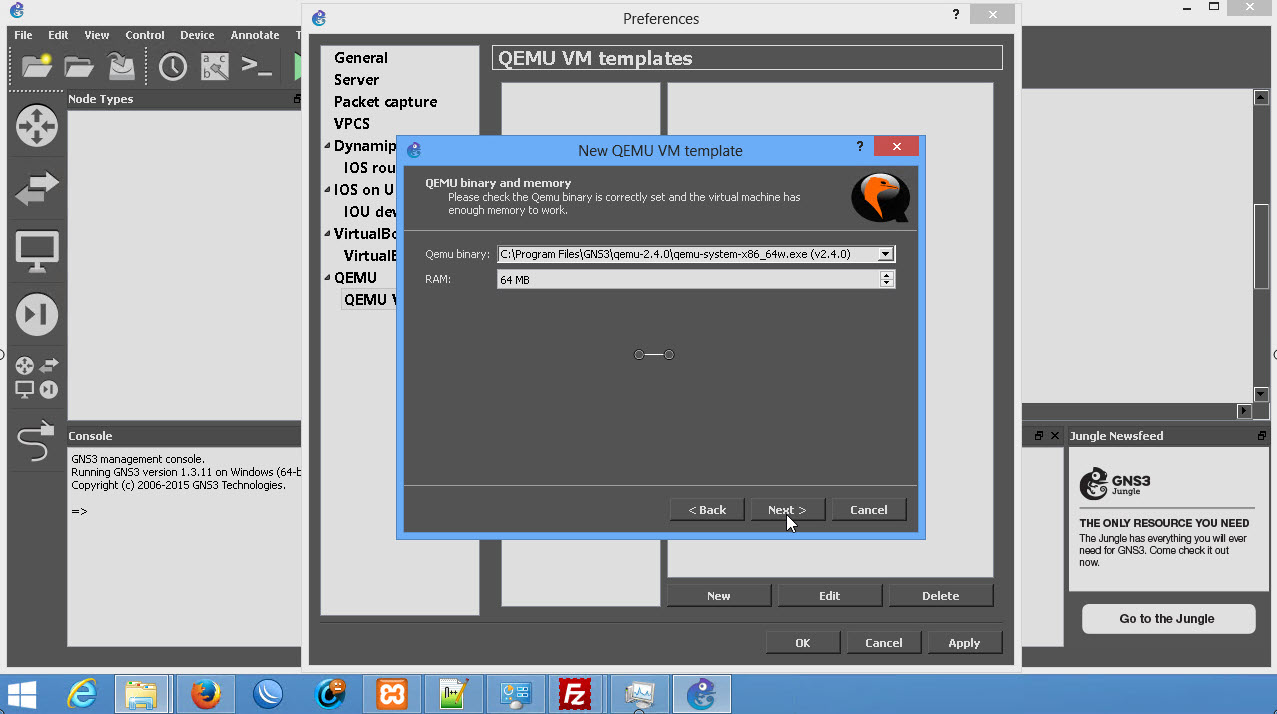1277x714 pixels.
Task: Open the Qemu binary dropdown
Action: [x=885, y=254]
